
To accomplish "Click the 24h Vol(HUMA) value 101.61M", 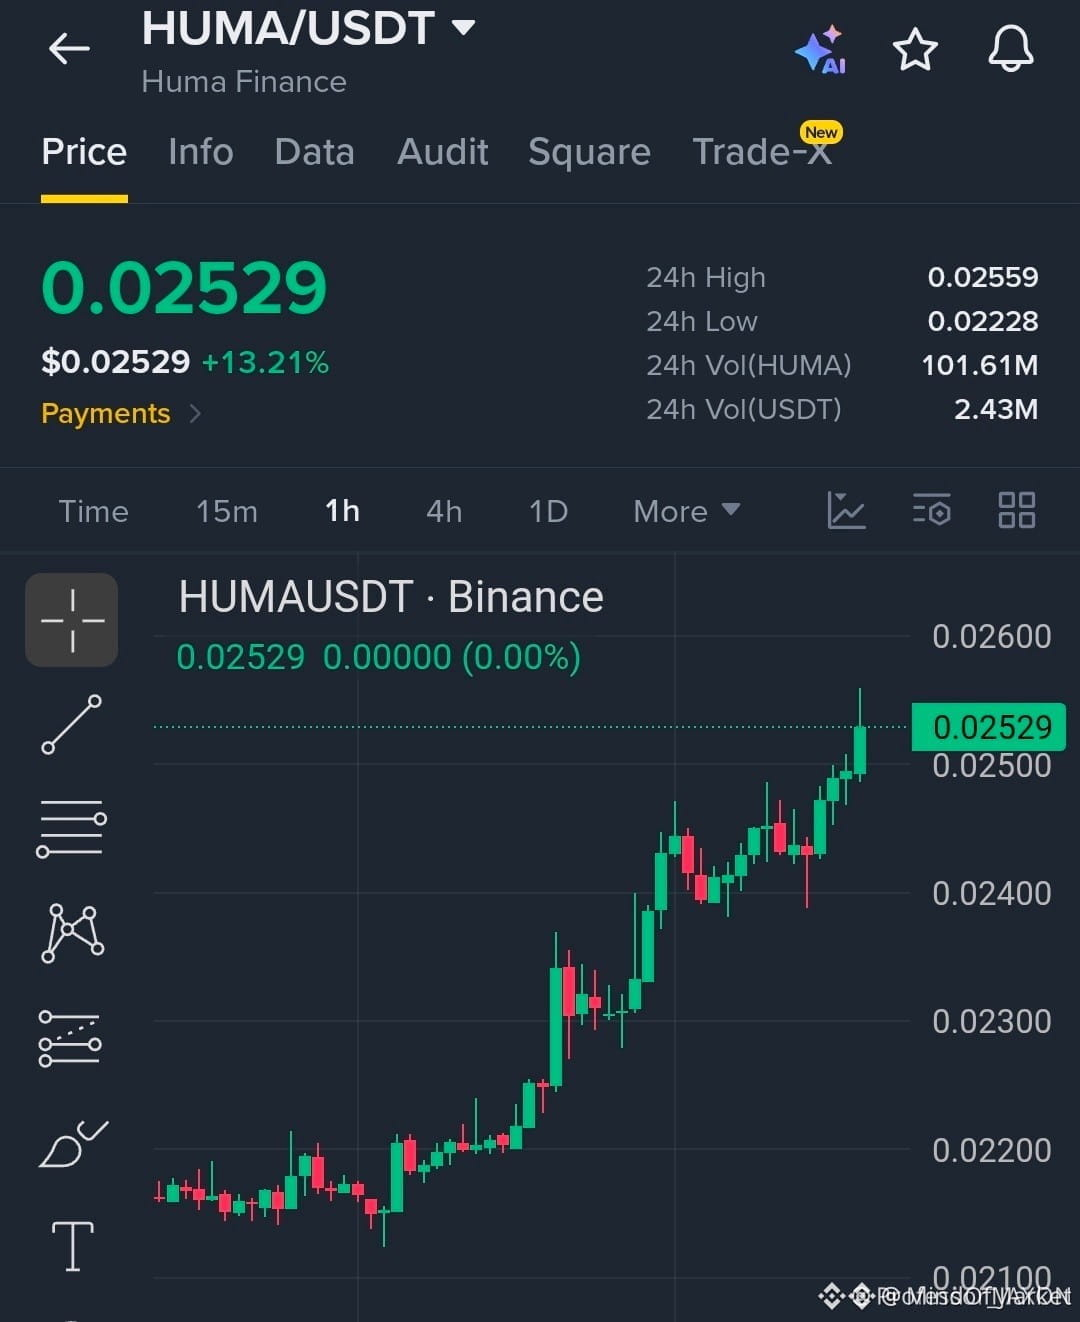I will [x=980, y=365].
